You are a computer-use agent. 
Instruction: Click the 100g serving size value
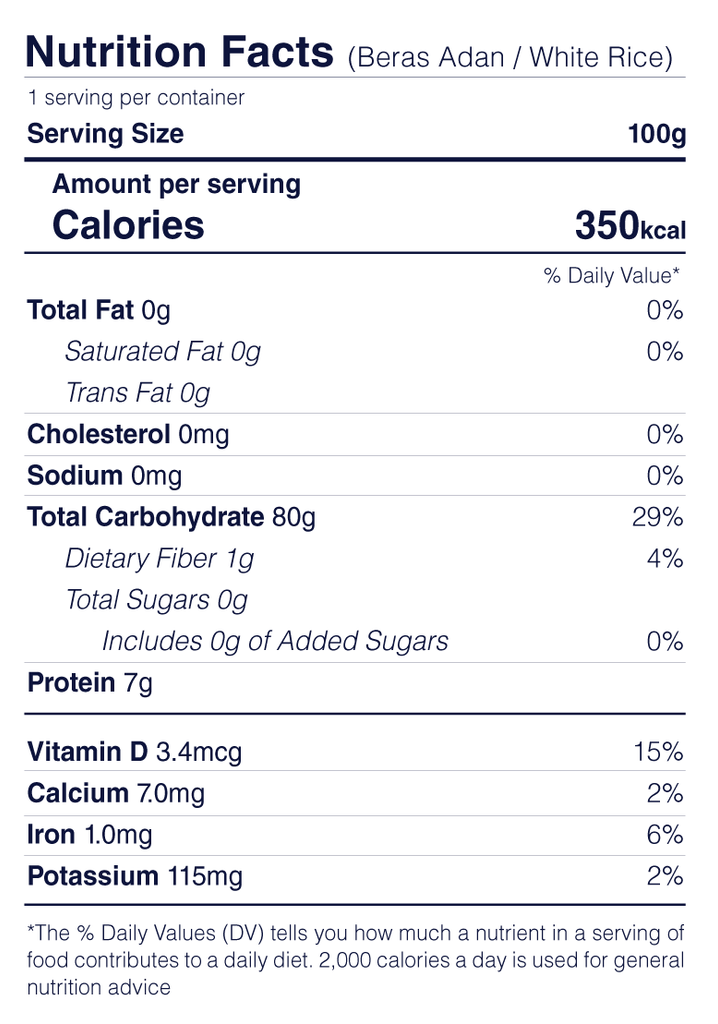point(657,134)
